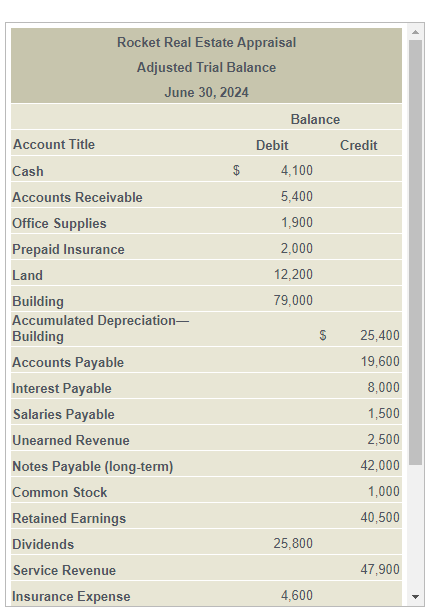
Task: Select Accumulated Depreciation—Building credit 25,400
Action: 380,335
